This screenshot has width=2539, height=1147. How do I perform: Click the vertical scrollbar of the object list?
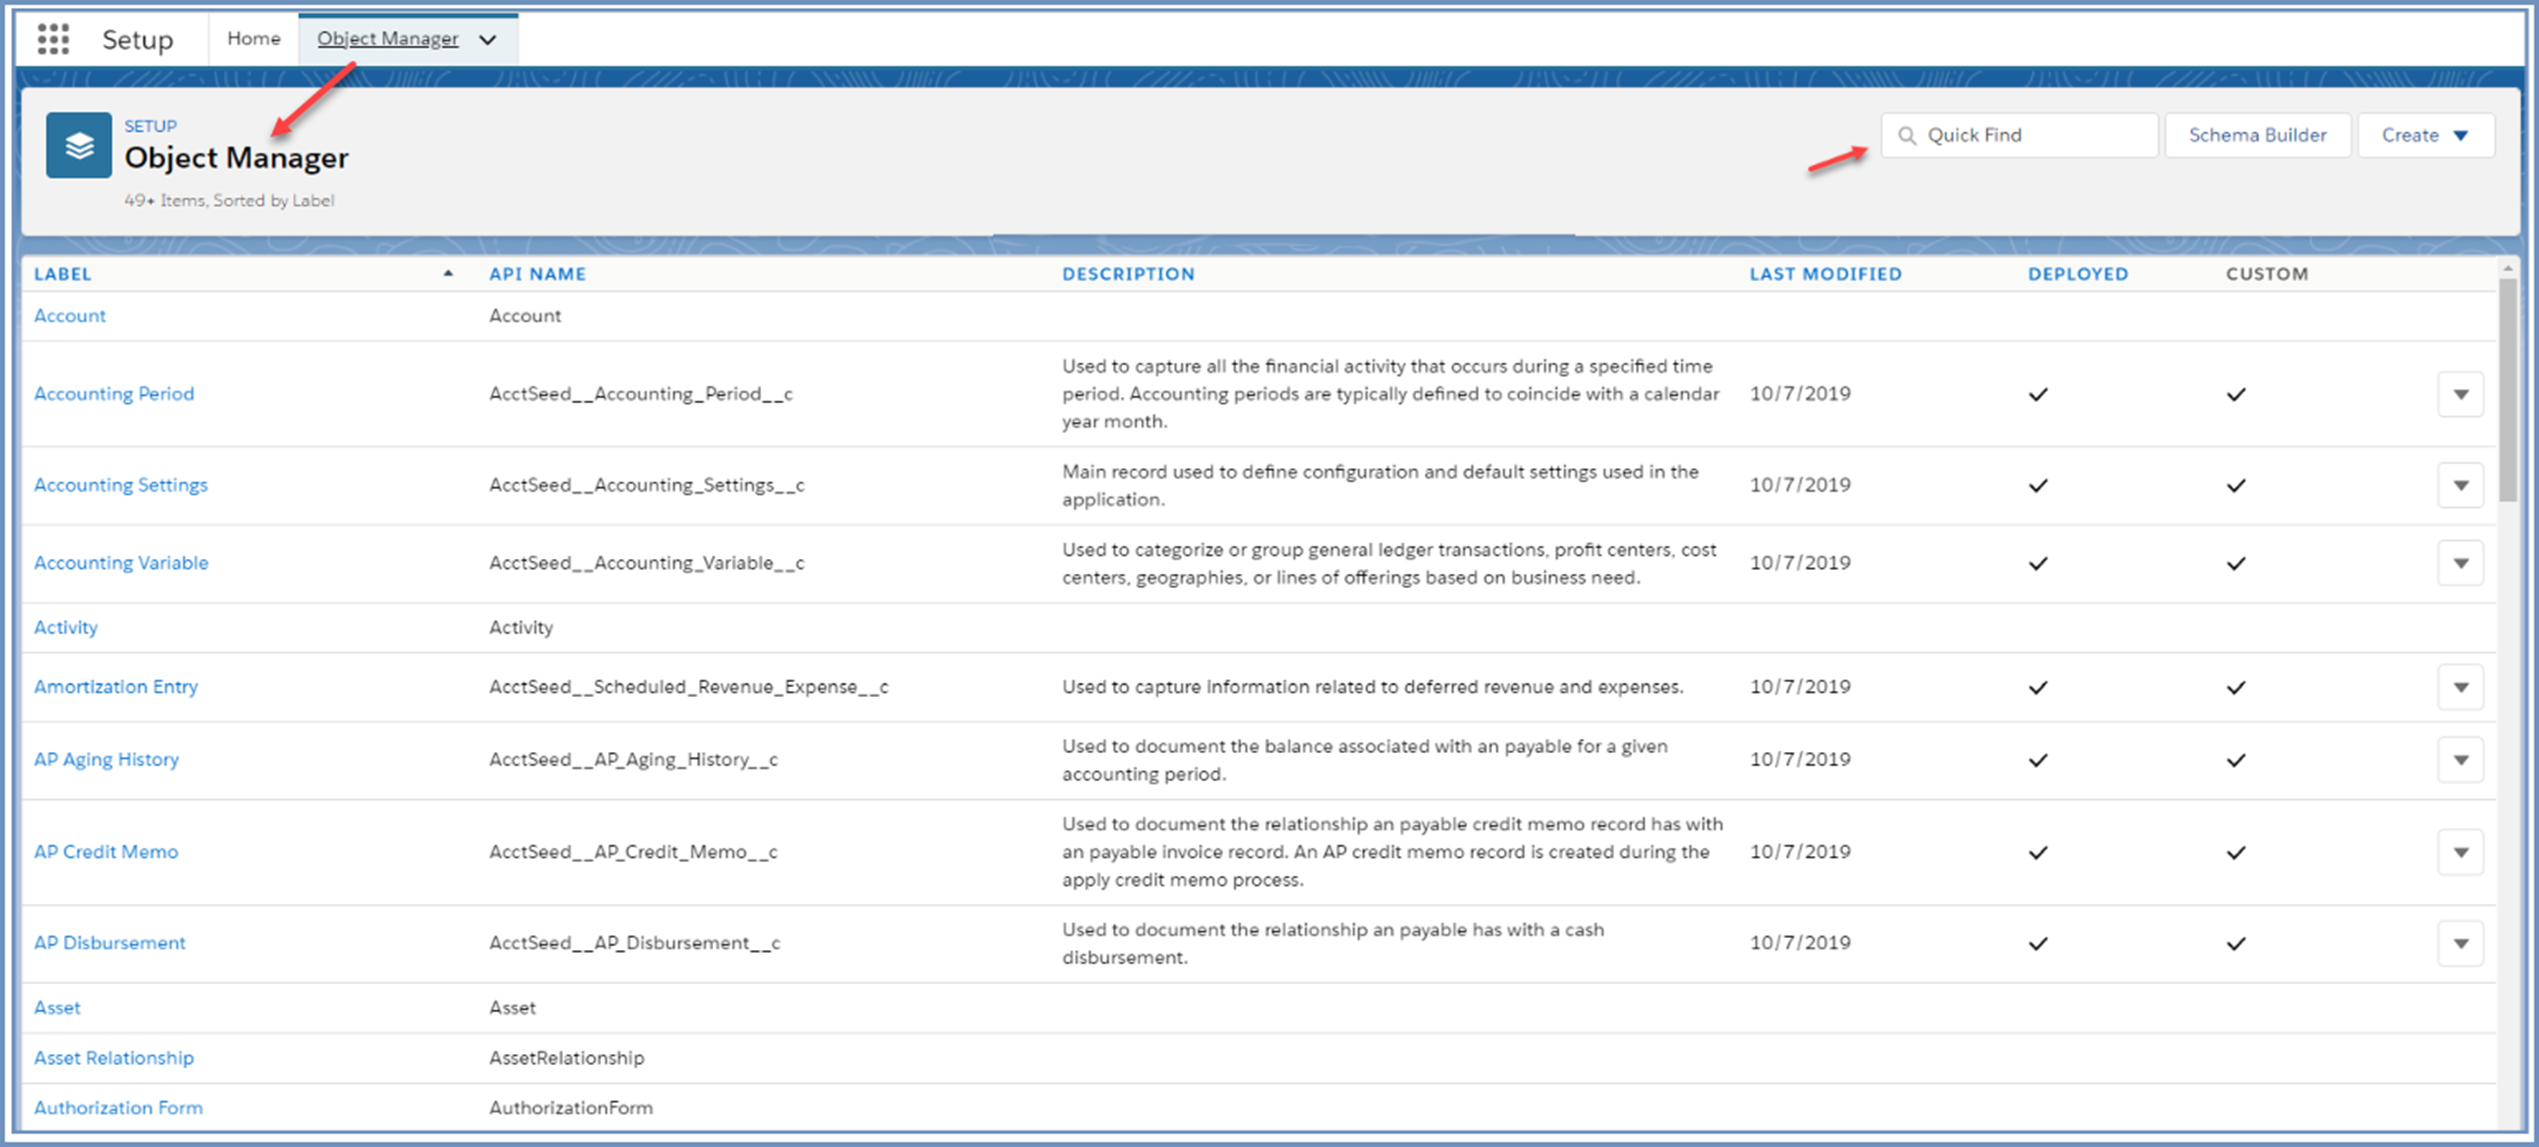point(2507,390)
